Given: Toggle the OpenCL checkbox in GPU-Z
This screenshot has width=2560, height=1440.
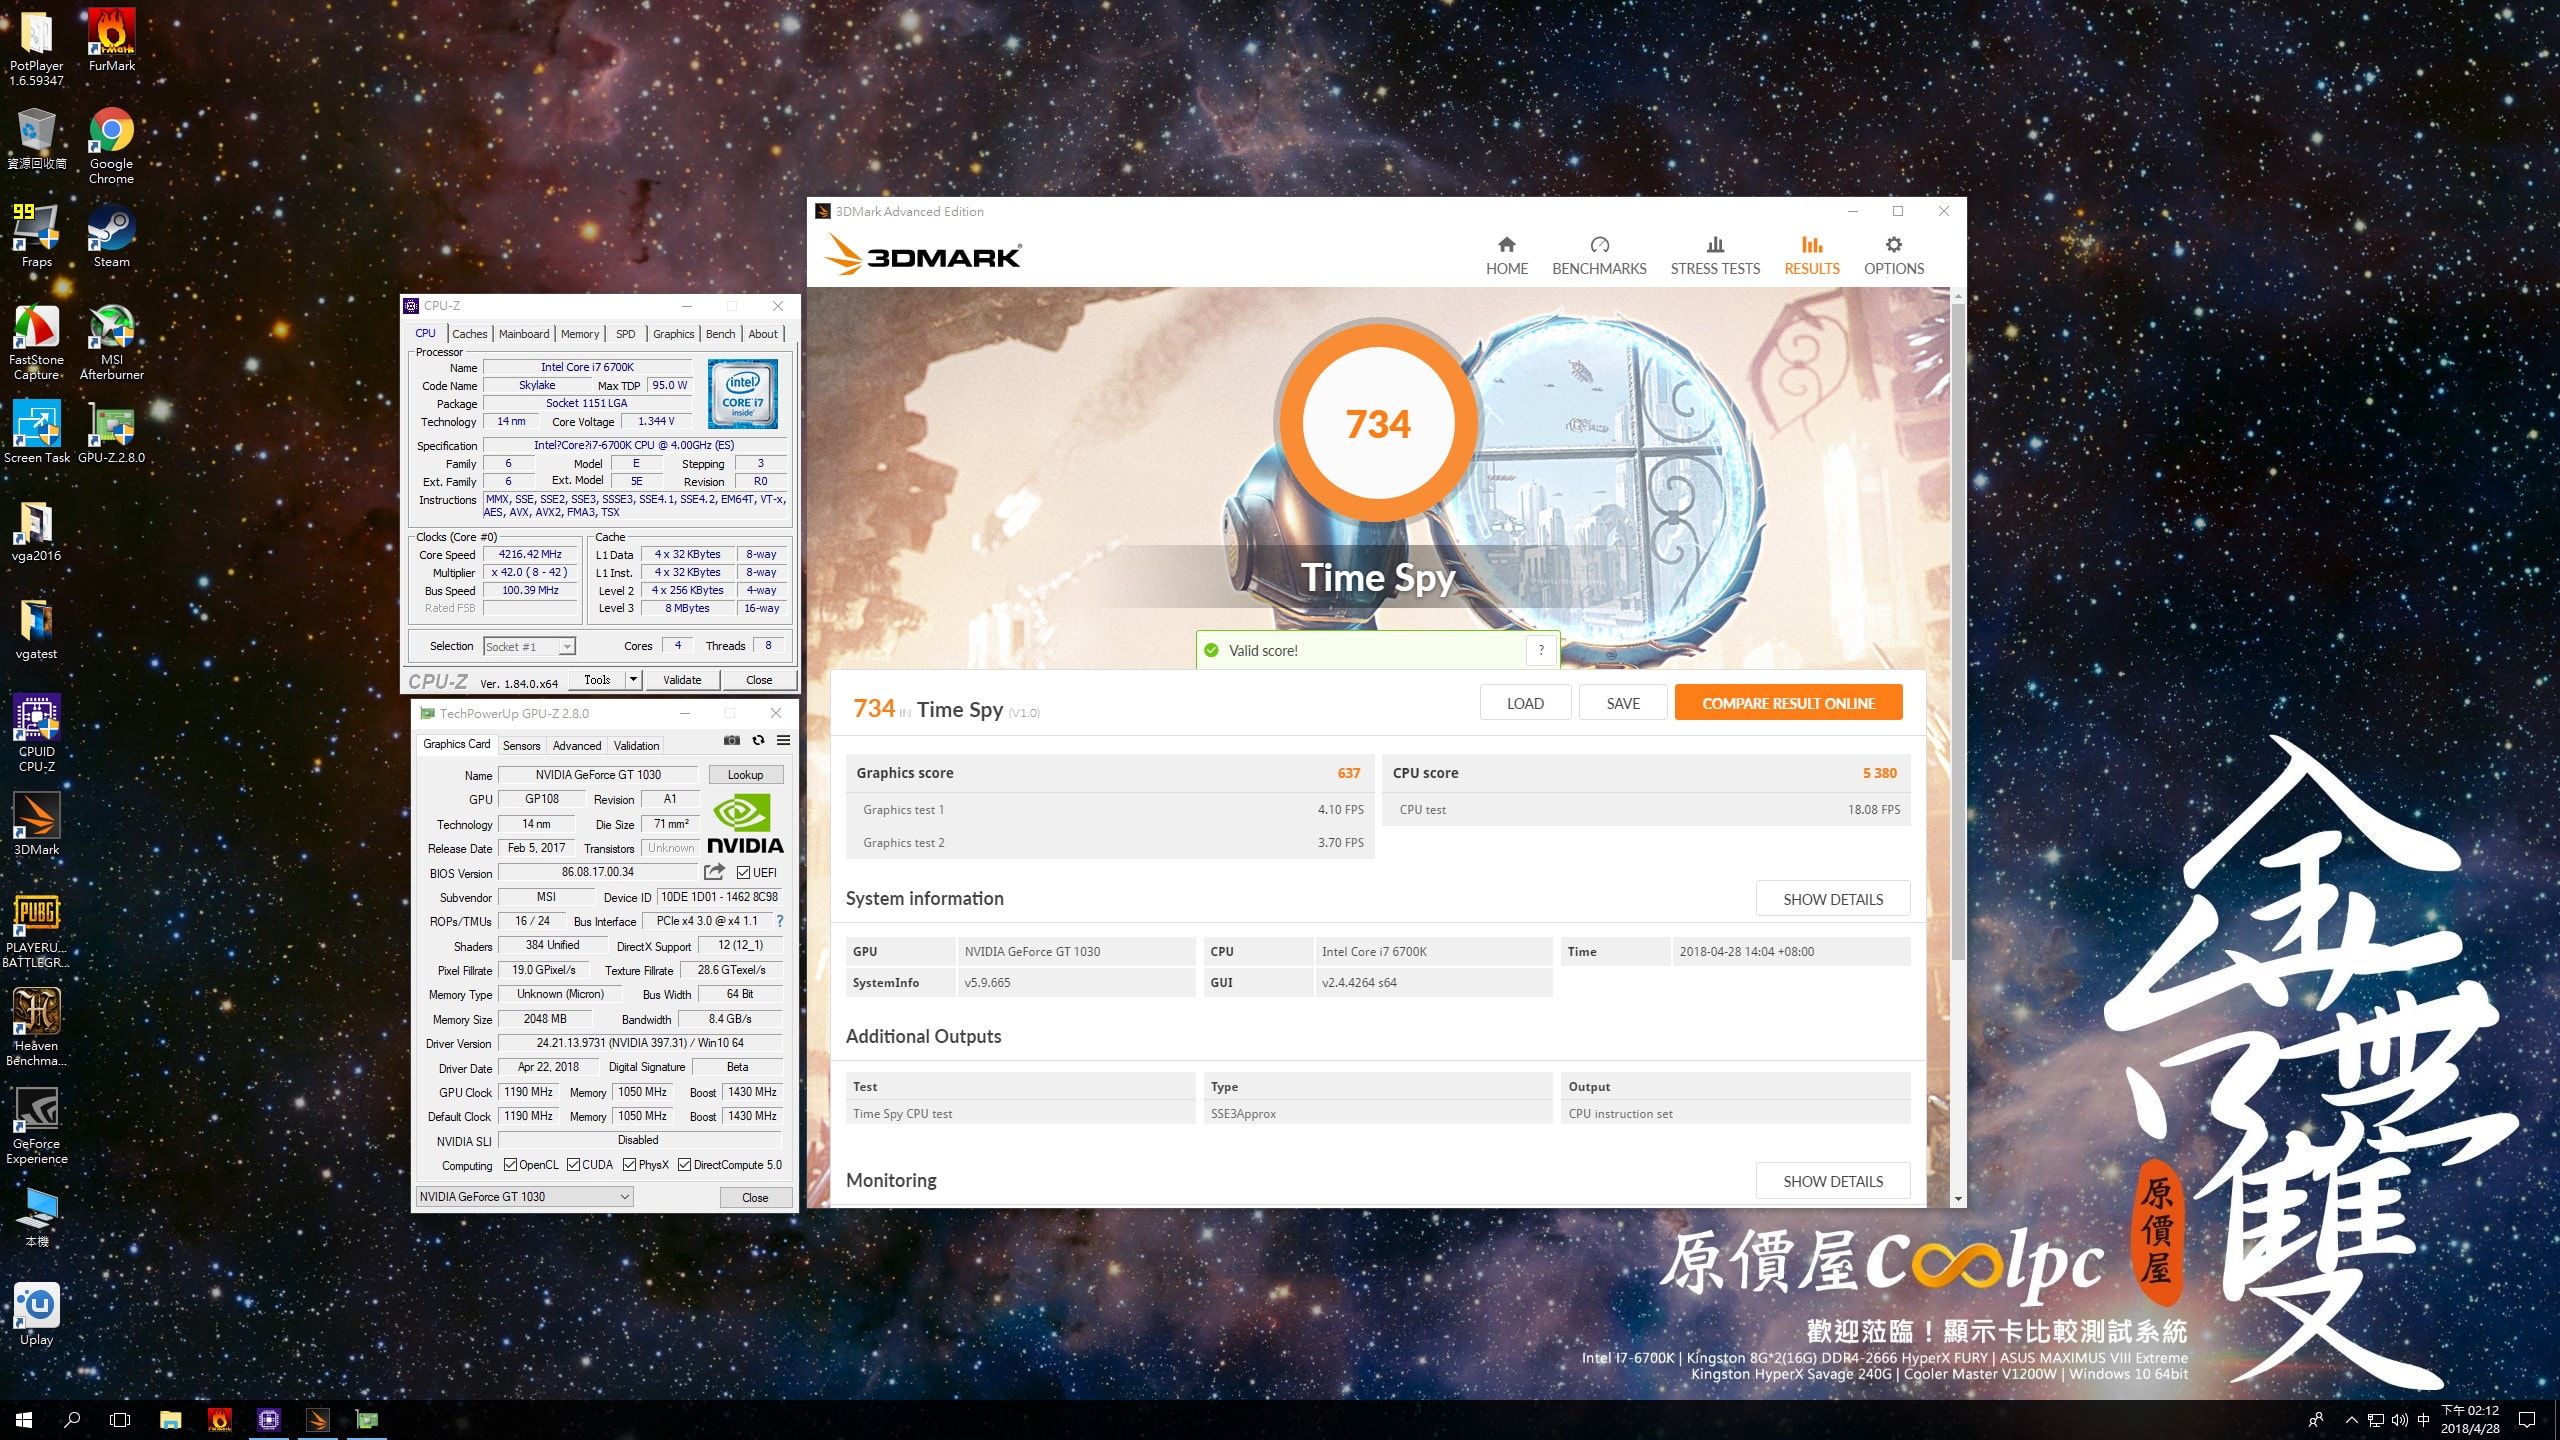Looking at the screenshot, I should pos(510,1164).
